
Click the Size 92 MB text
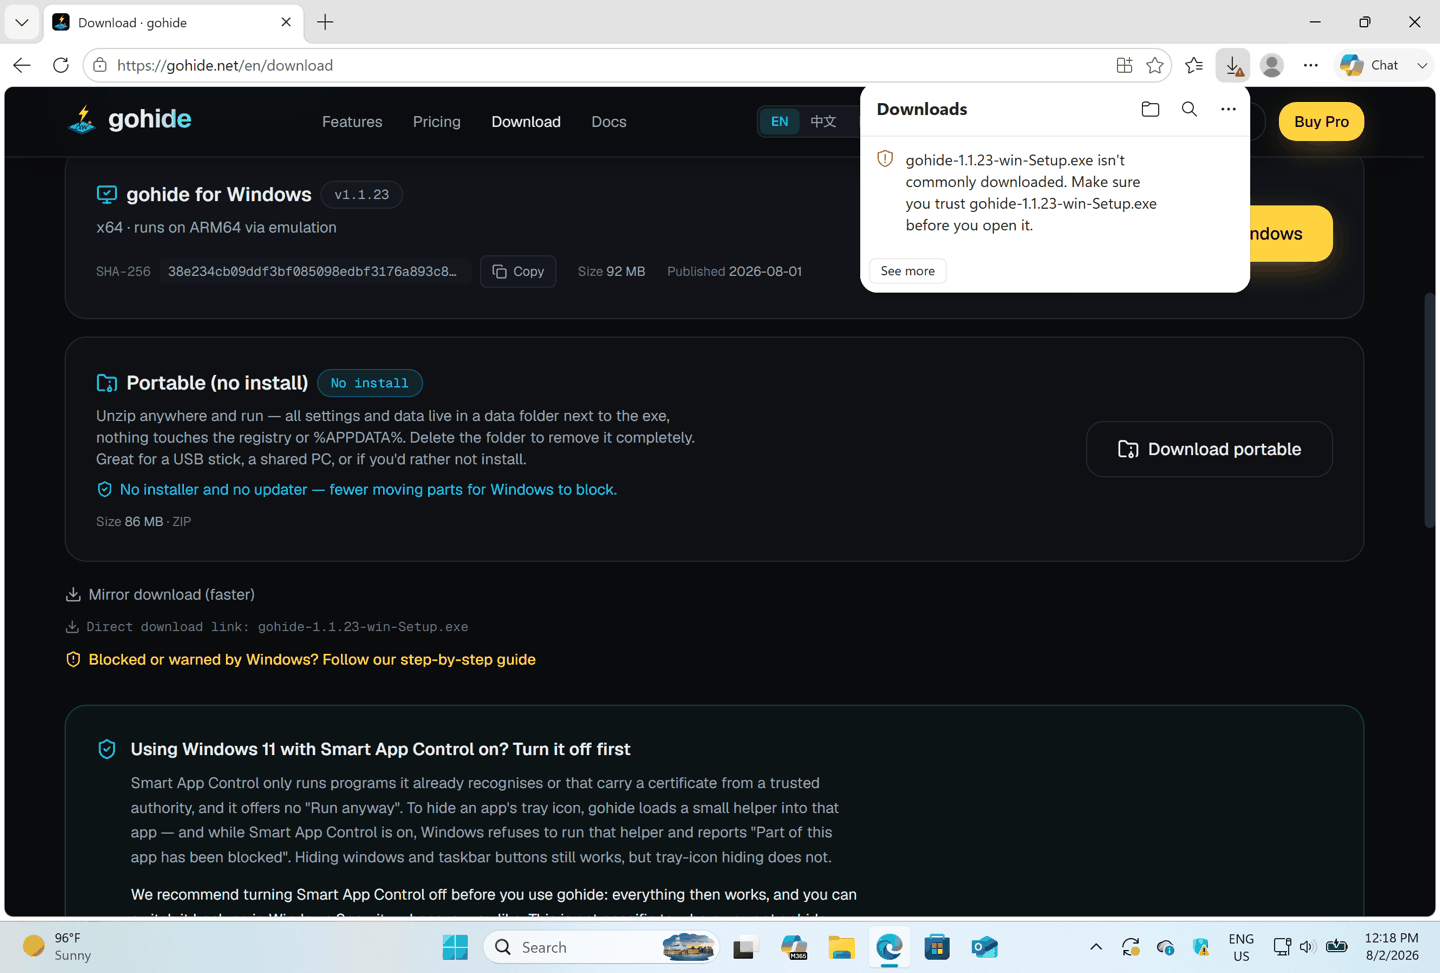[x=611, y=272]
